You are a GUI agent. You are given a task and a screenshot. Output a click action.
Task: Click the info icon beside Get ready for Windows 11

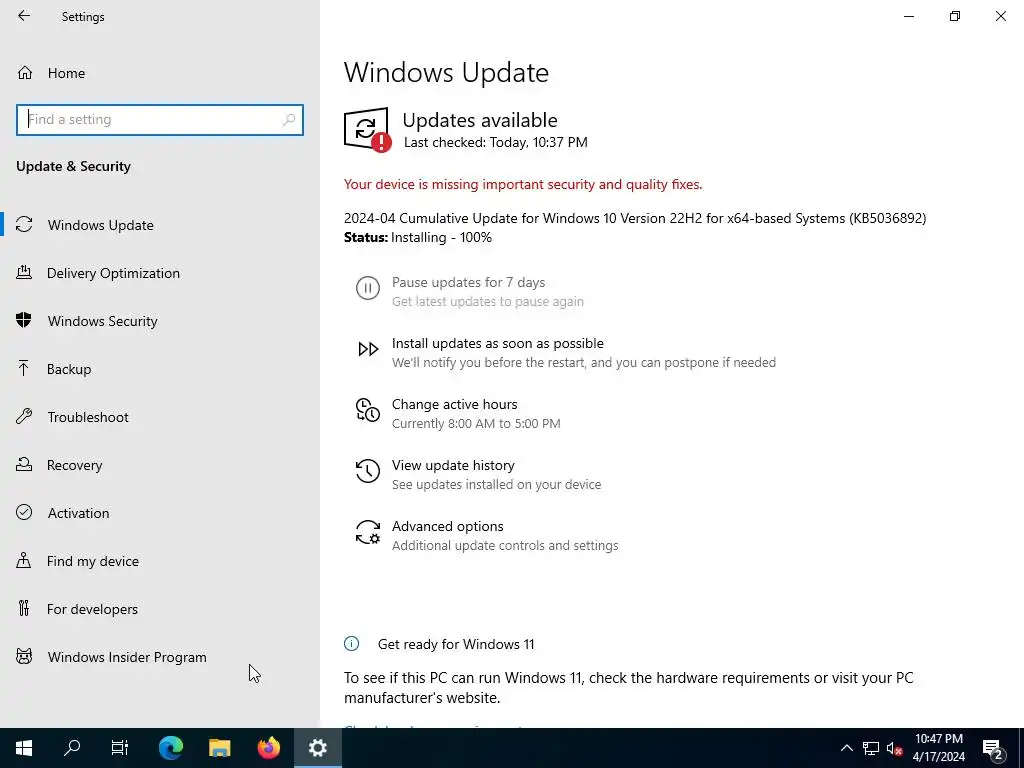point(351,644)
